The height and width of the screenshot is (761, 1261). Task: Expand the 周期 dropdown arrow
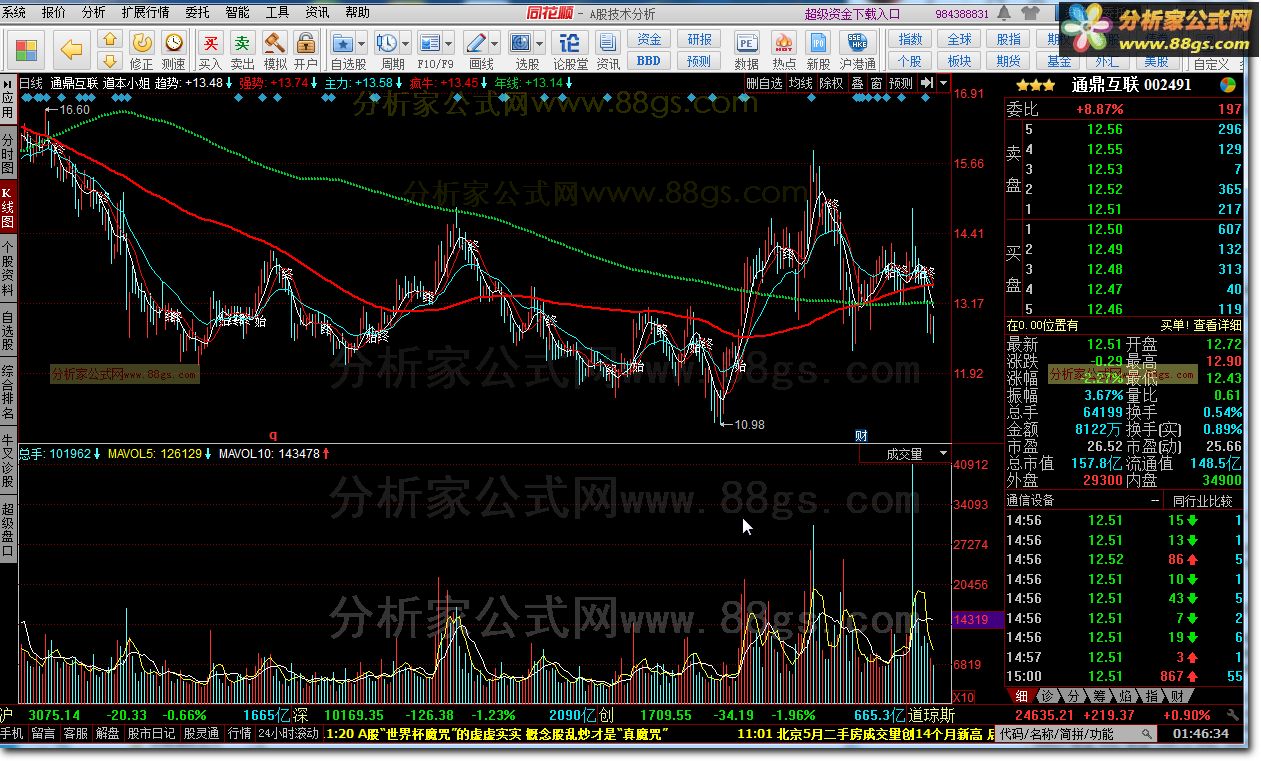coord(406,44)
